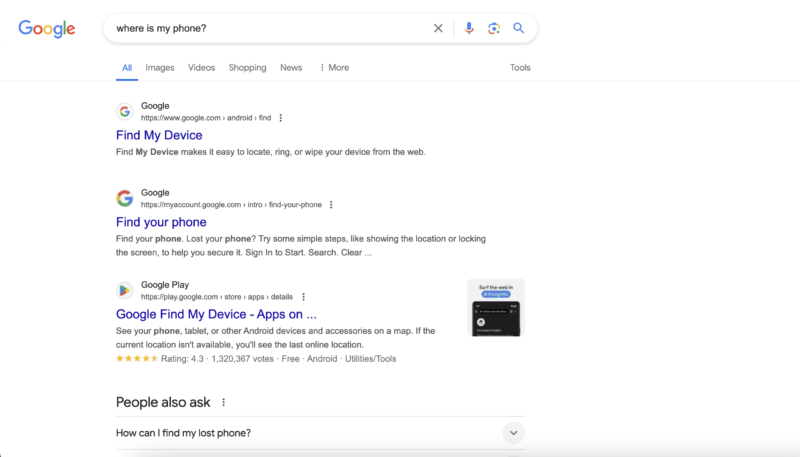
Task: Click URL https://play.google.com store apps details
Action: [217, 297]
